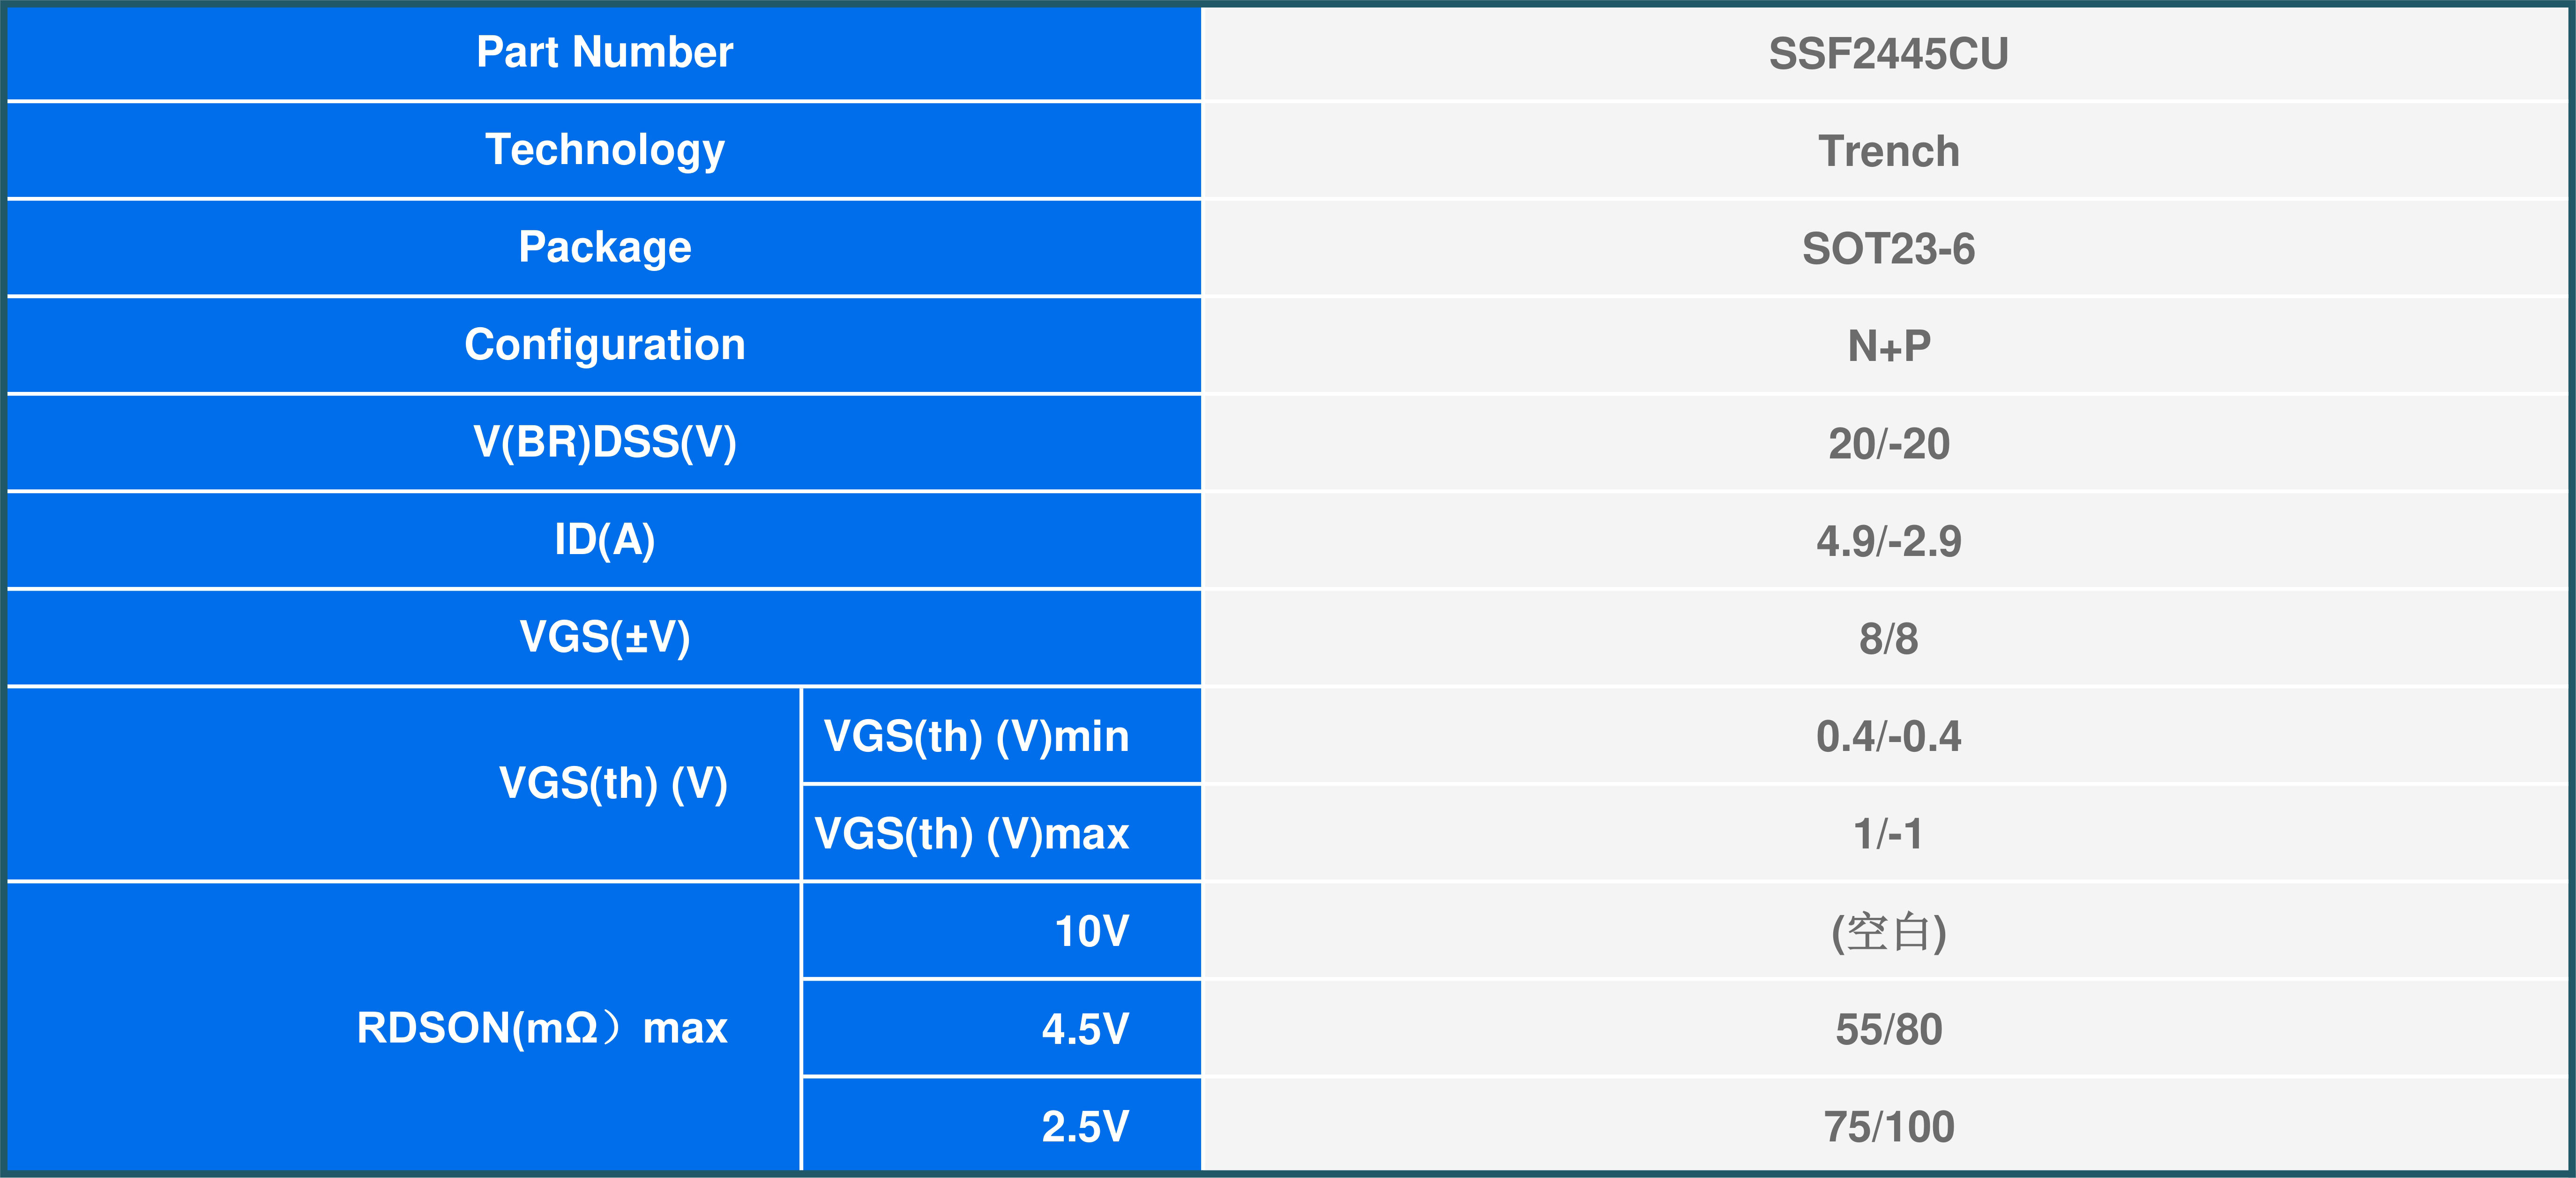Select the Trench value cell
Screen dimensions: 2576x1178
pos(1888,152)
